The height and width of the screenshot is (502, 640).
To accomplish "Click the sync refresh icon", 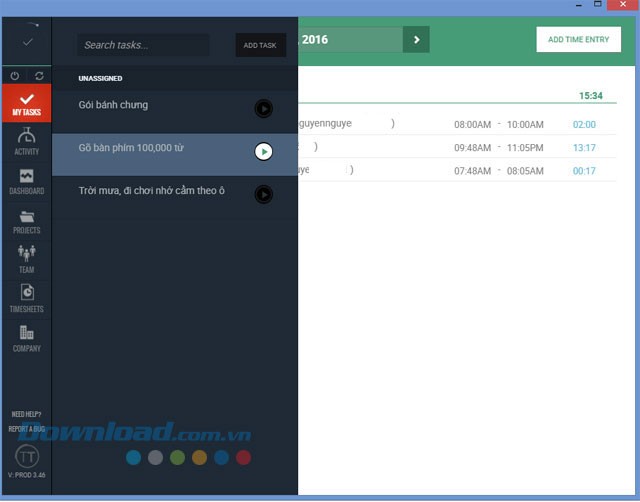I will coord(39,76).
